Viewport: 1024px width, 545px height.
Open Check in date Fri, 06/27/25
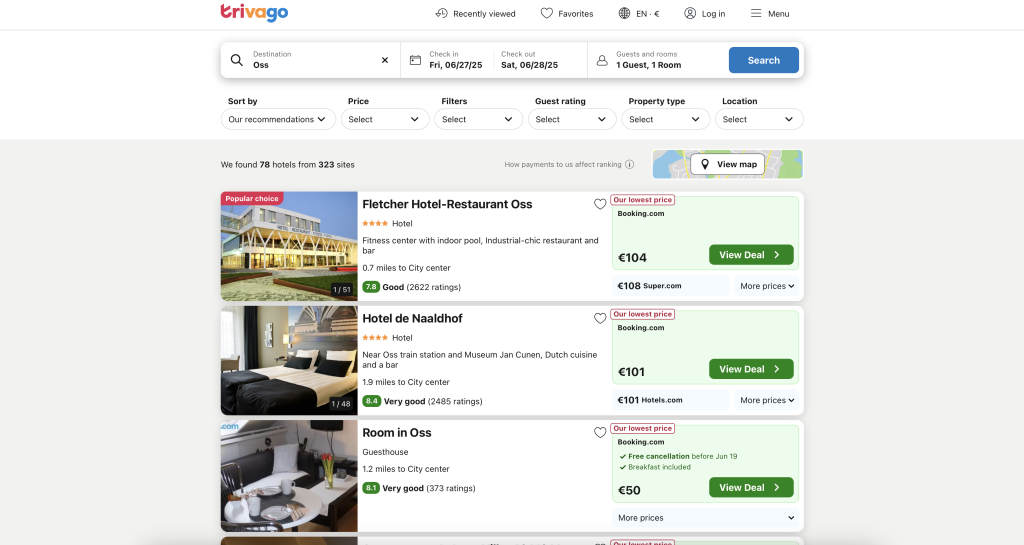[x=456, y=60]
